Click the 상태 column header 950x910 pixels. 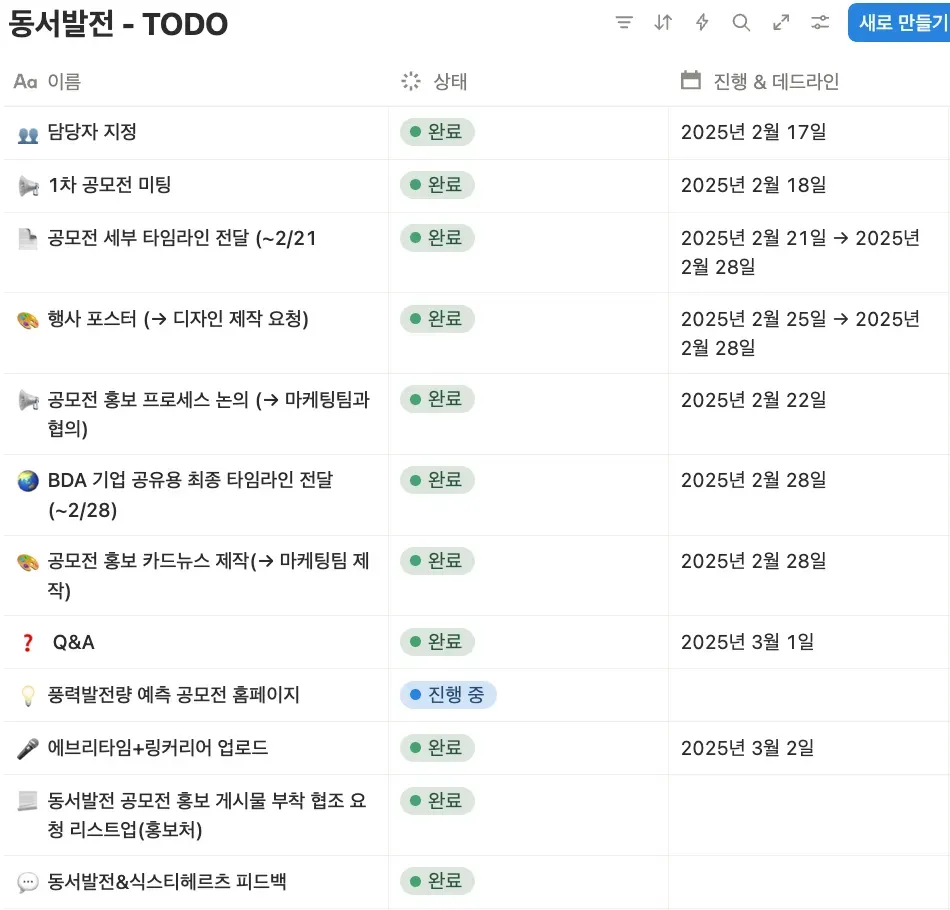tap(450, 82)
